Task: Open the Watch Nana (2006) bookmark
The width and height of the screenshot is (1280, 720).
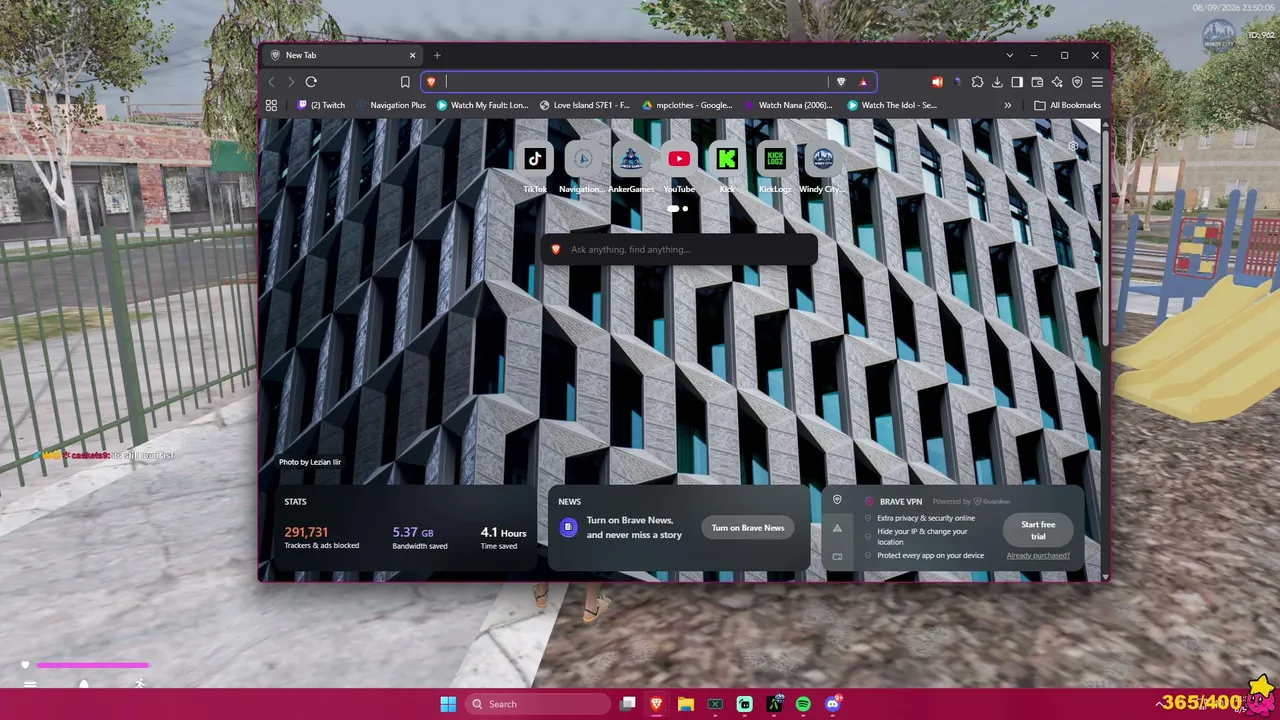Action: click(789, 105)
